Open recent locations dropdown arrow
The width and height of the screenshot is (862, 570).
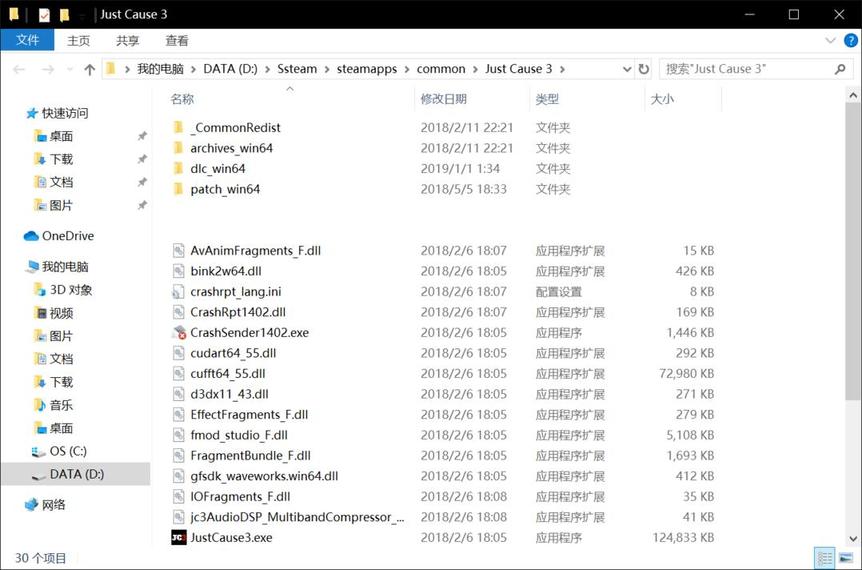[x=70, y=69]
